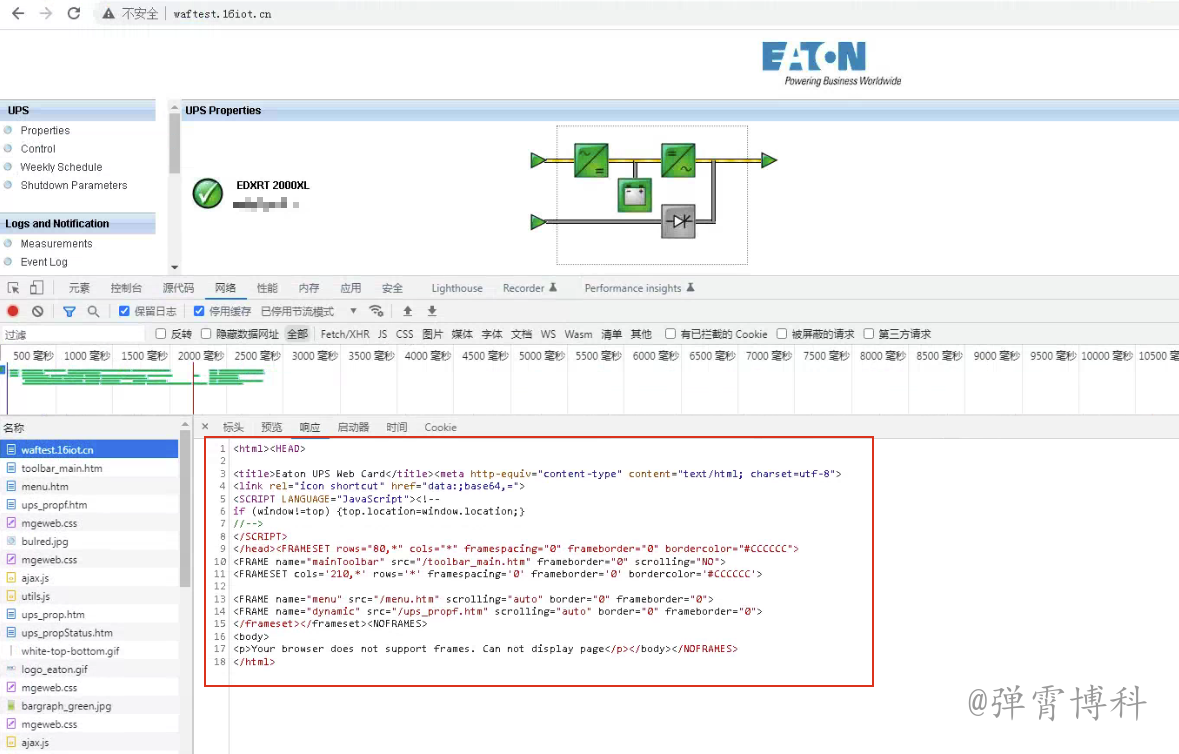Open Event Log link in sidebar
Screen dimensions: 1179x754
[44, 262]
